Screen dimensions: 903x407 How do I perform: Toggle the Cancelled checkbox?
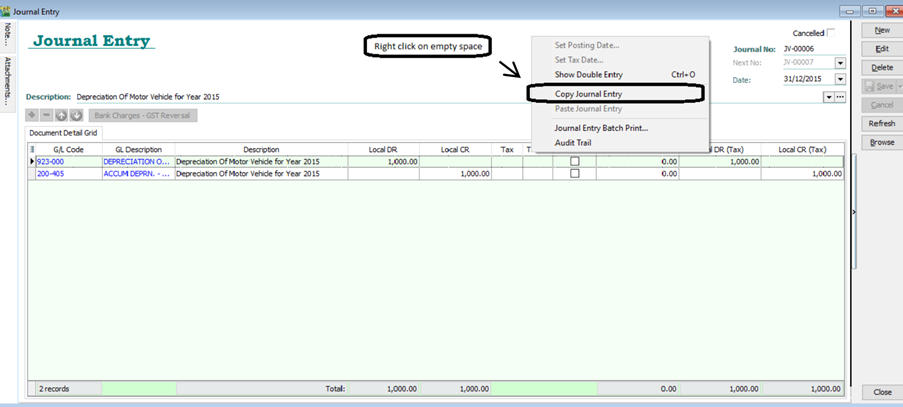(x=829, y=33)
